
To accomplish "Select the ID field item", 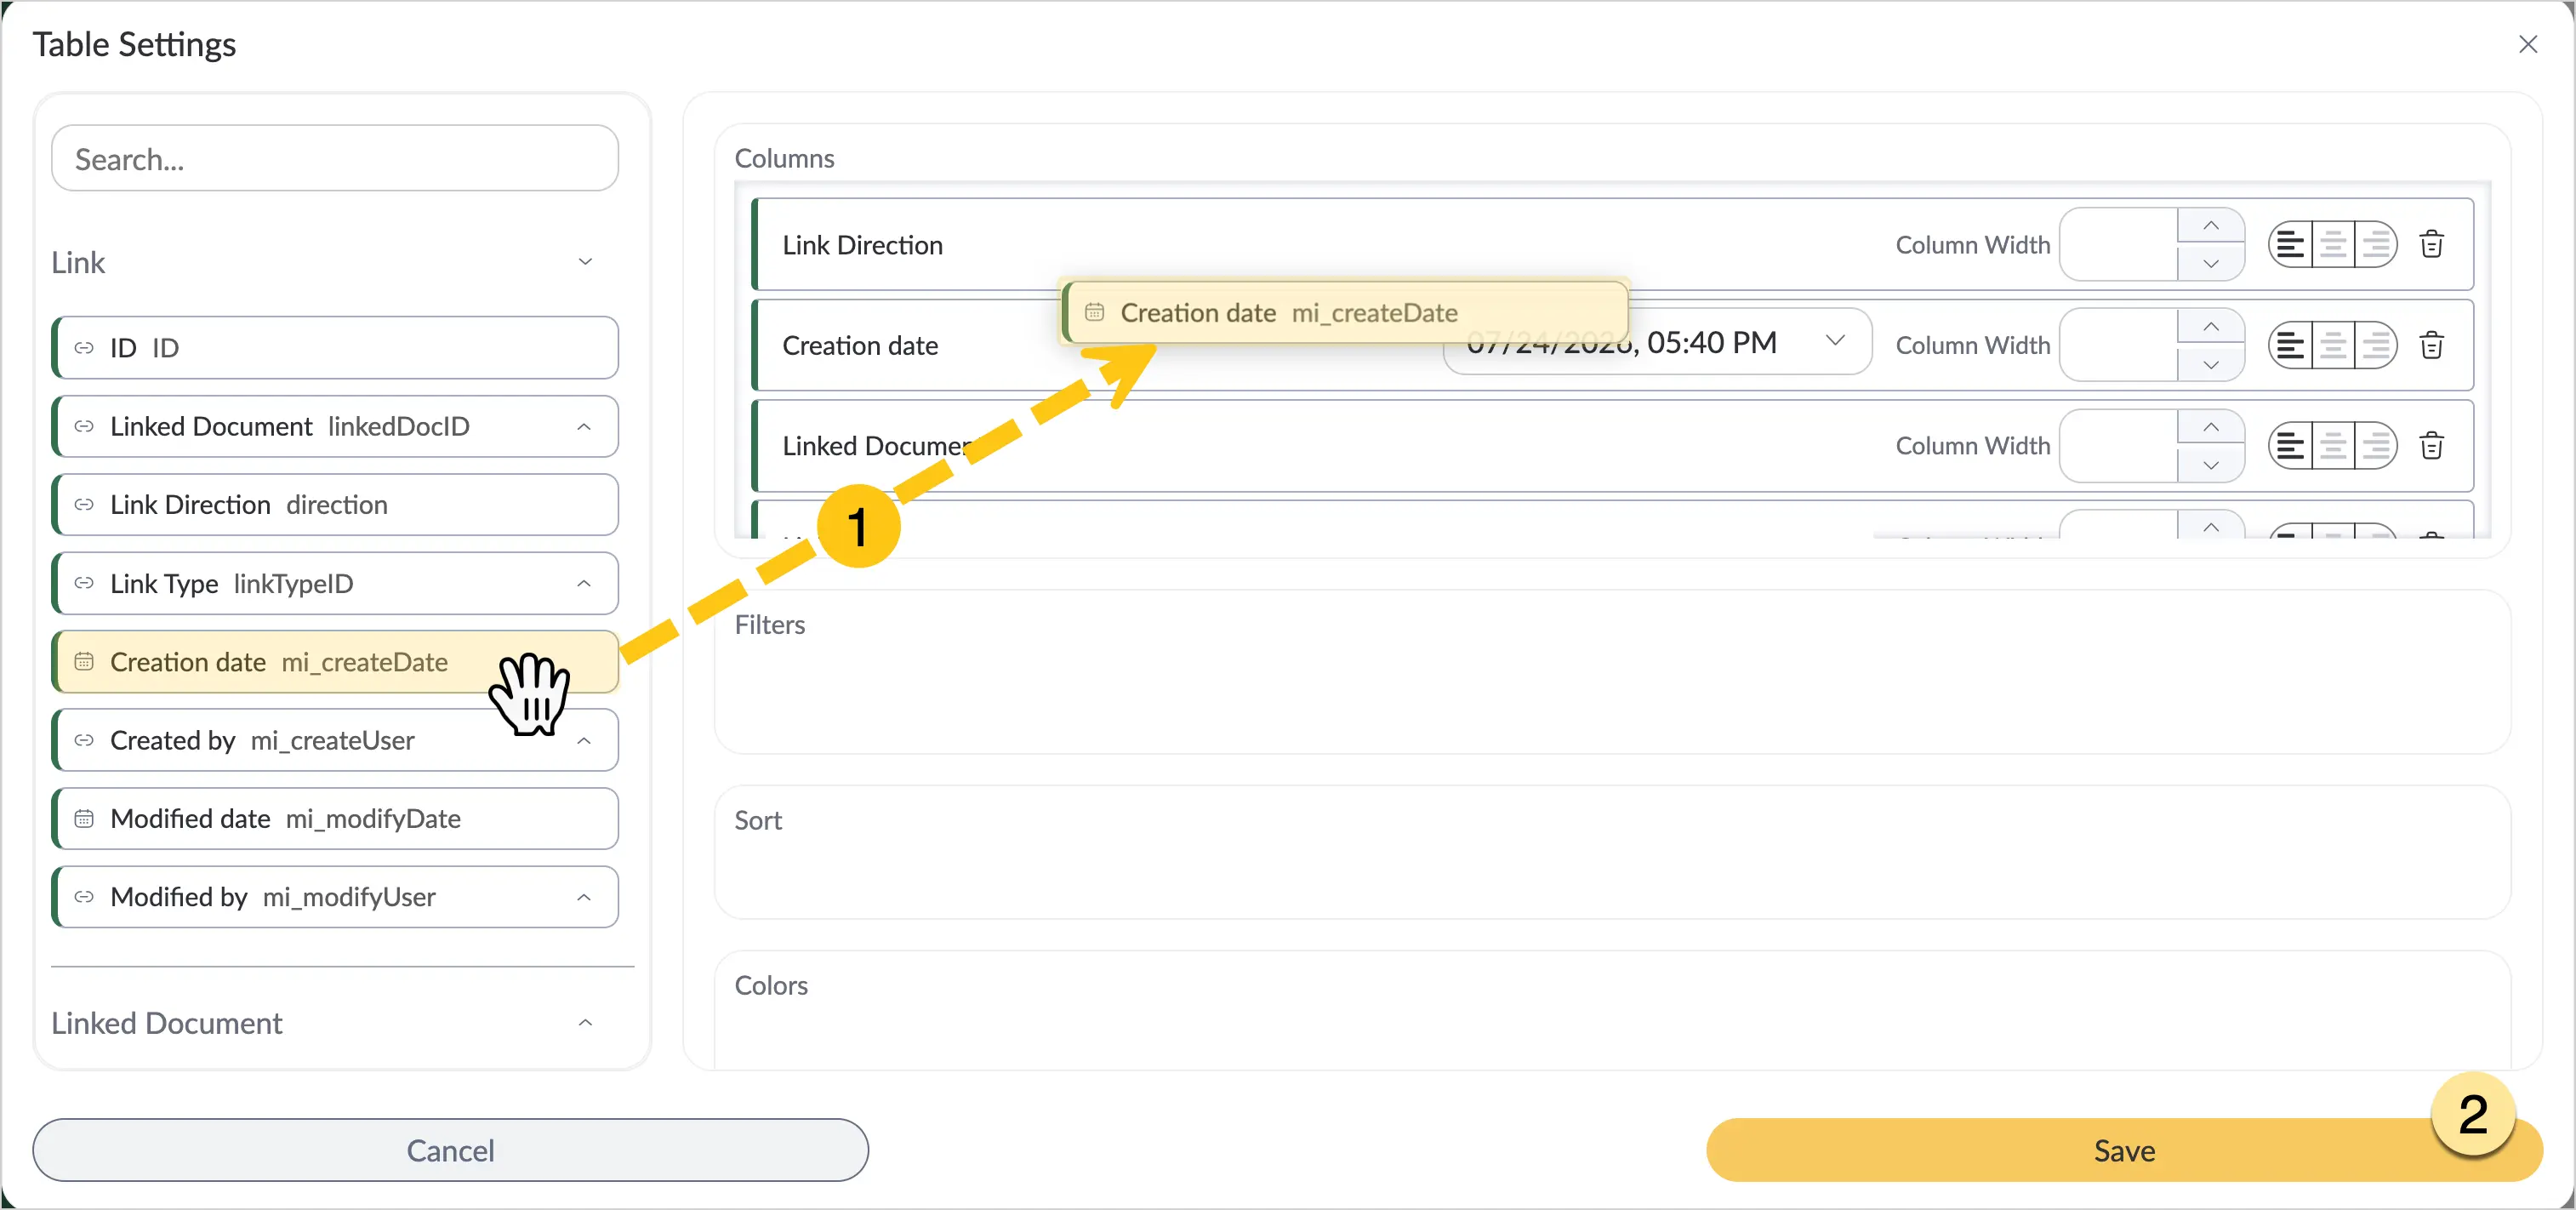I will point(335,348).
